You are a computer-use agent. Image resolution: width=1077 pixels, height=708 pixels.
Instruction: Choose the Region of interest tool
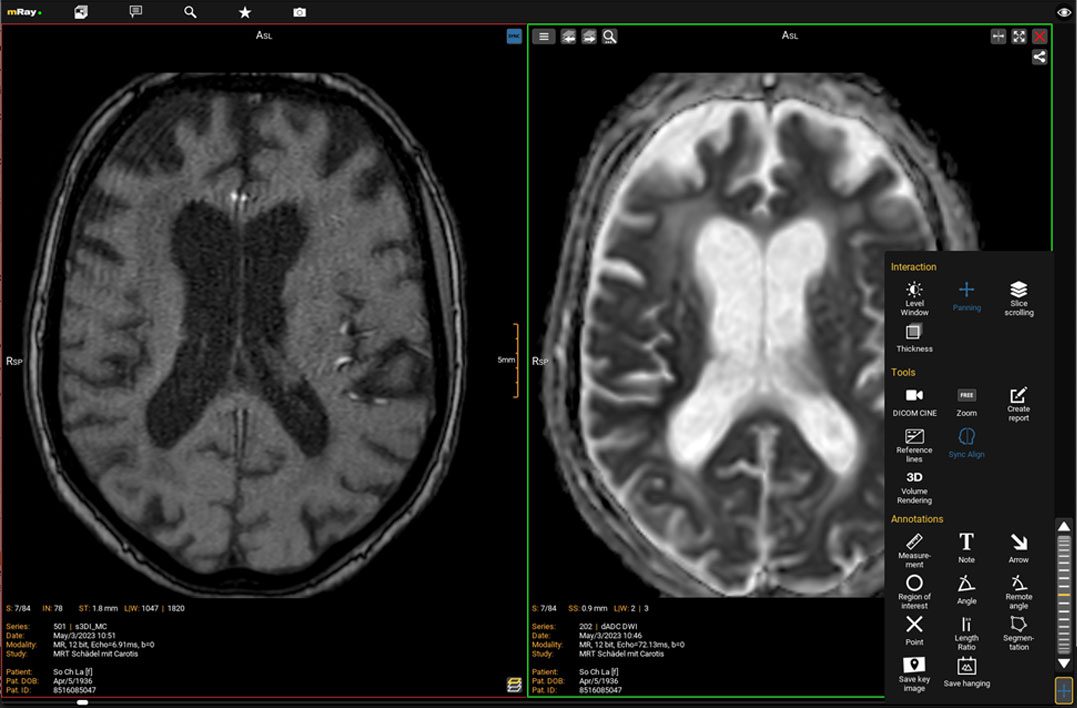pyautogui.click(x=914, y=589)
